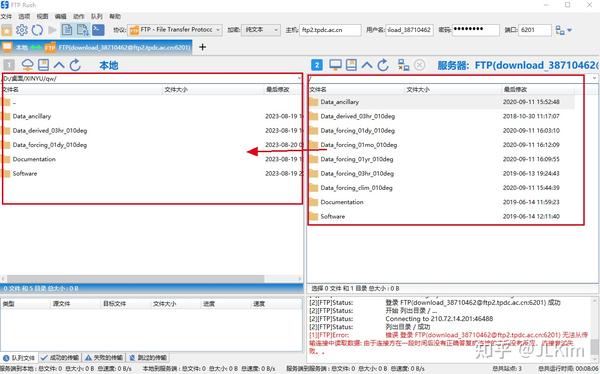Click the cloud connect icon in the local panel

point(27,65)
